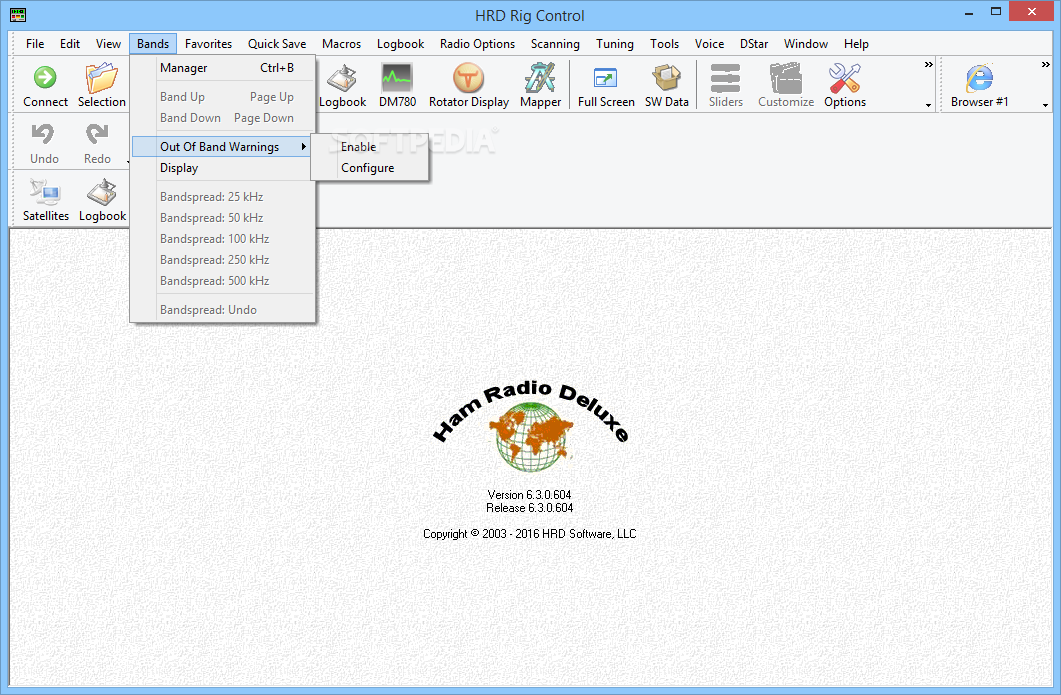Select Band Down menu entry
The image size is (1061, 695).
click(223, 118)
